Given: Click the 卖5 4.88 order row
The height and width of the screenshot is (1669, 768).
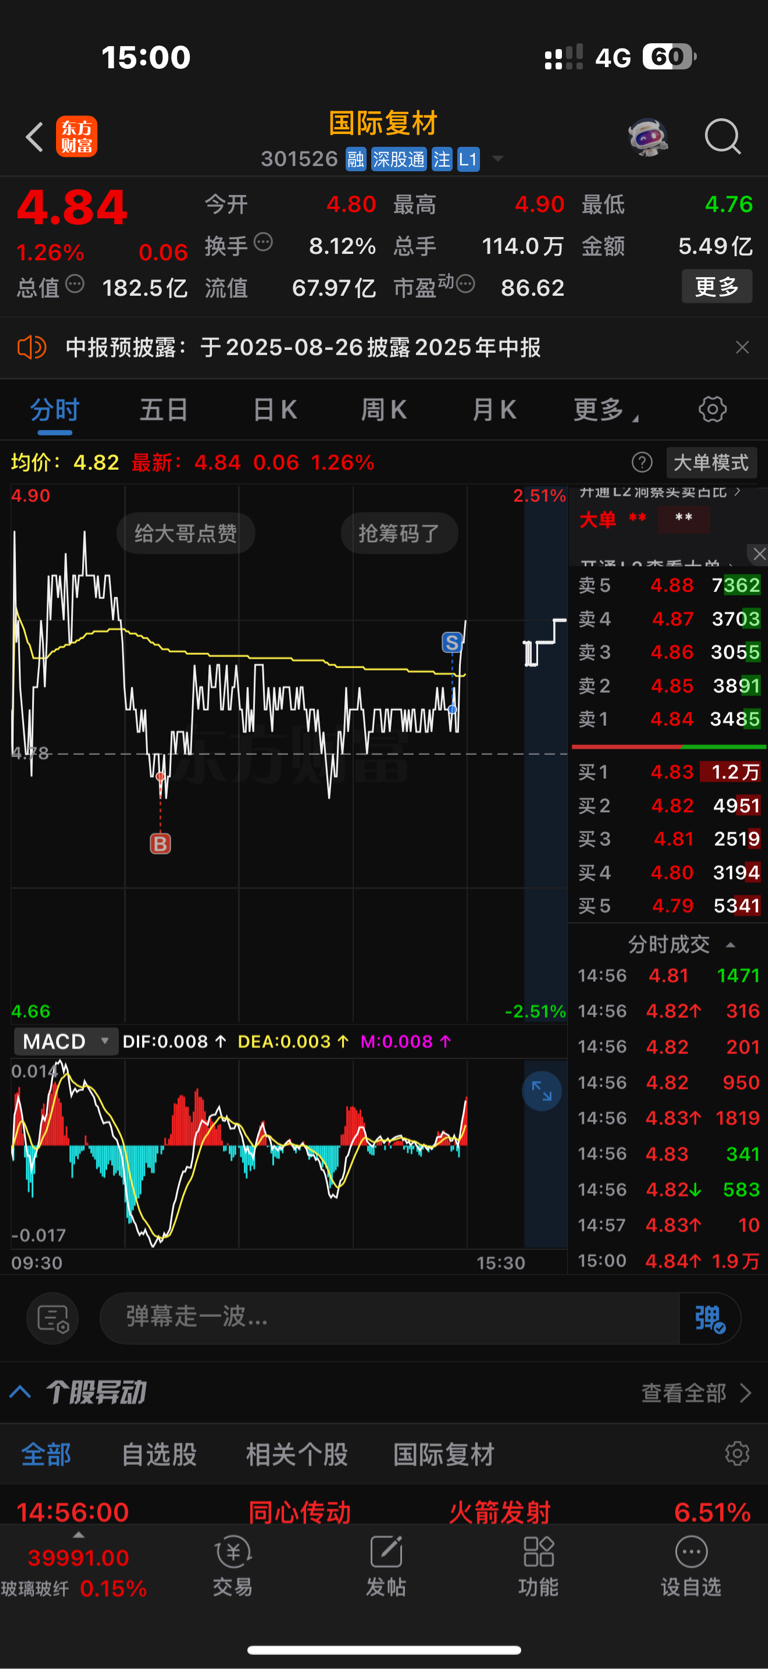Looking at the screenshot, I should point(668,585).
